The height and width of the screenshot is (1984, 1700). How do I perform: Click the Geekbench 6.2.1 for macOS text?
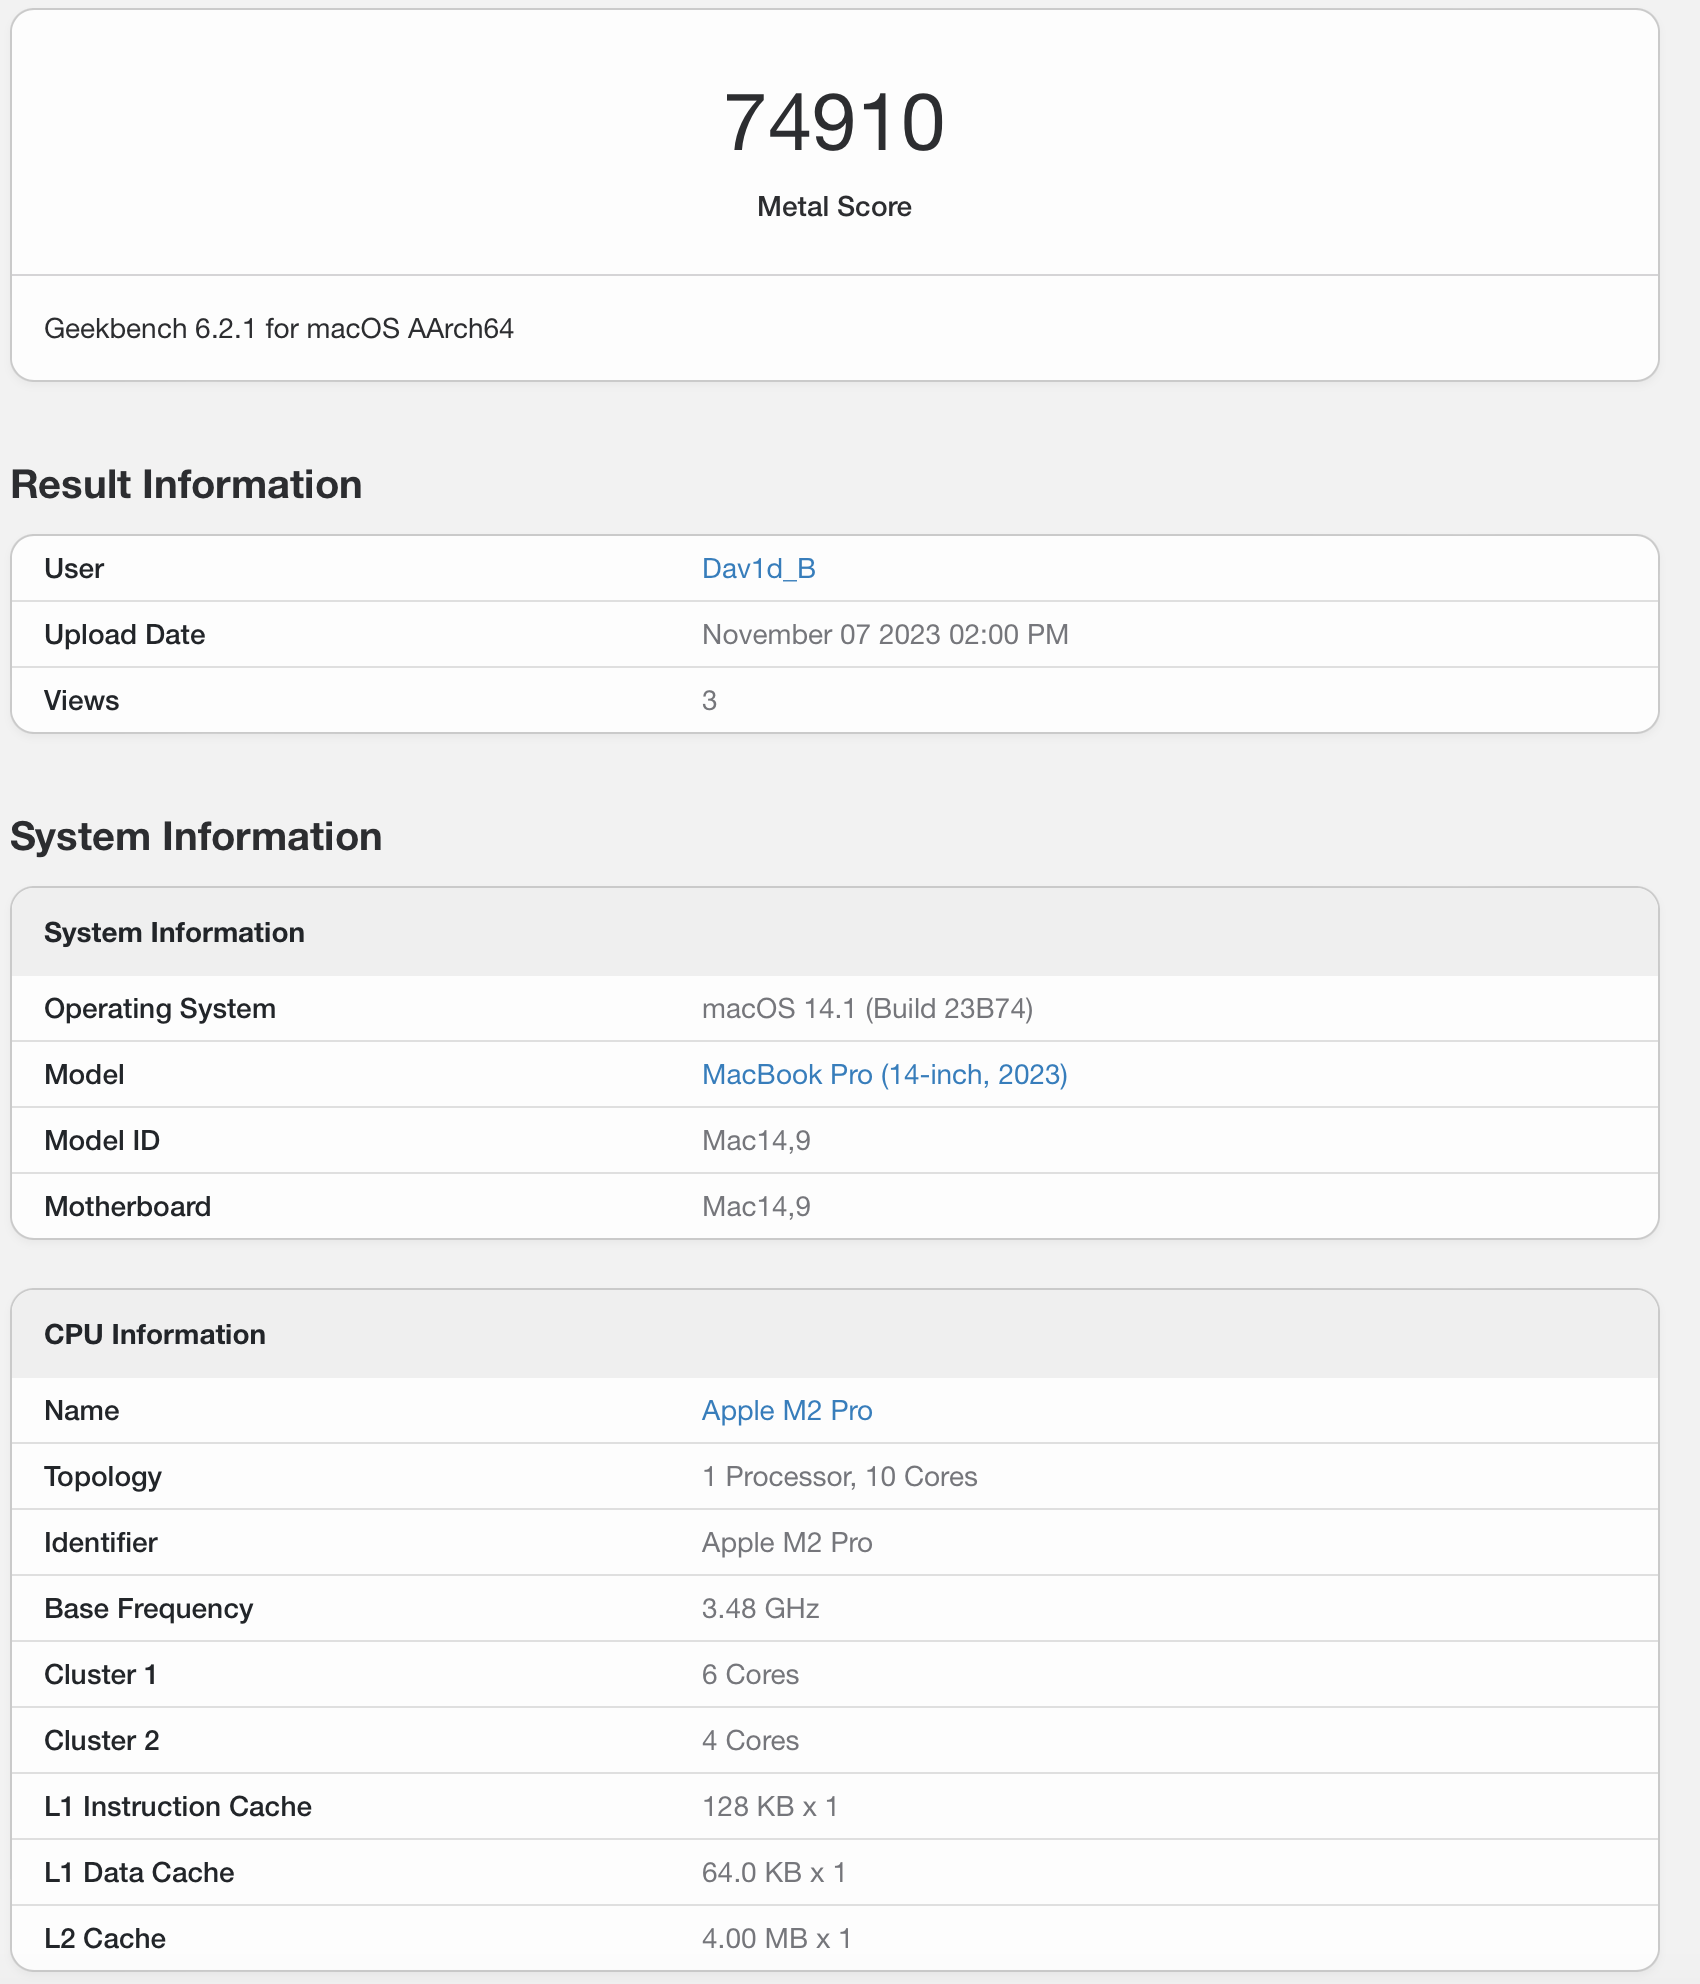click(279, 329)
